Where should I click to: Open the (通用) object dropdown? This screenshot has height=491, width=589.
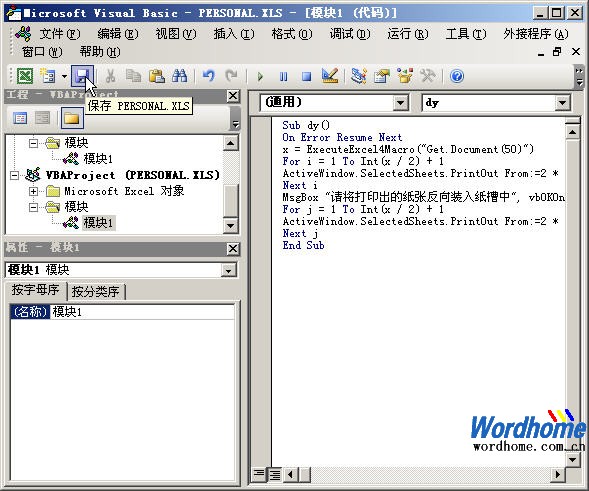pos(400,103)
